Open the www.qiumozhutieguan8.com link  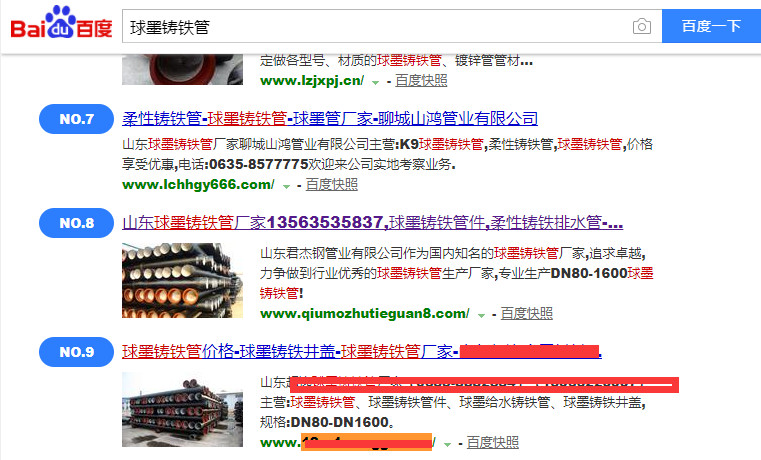click(x=365, y=313)
